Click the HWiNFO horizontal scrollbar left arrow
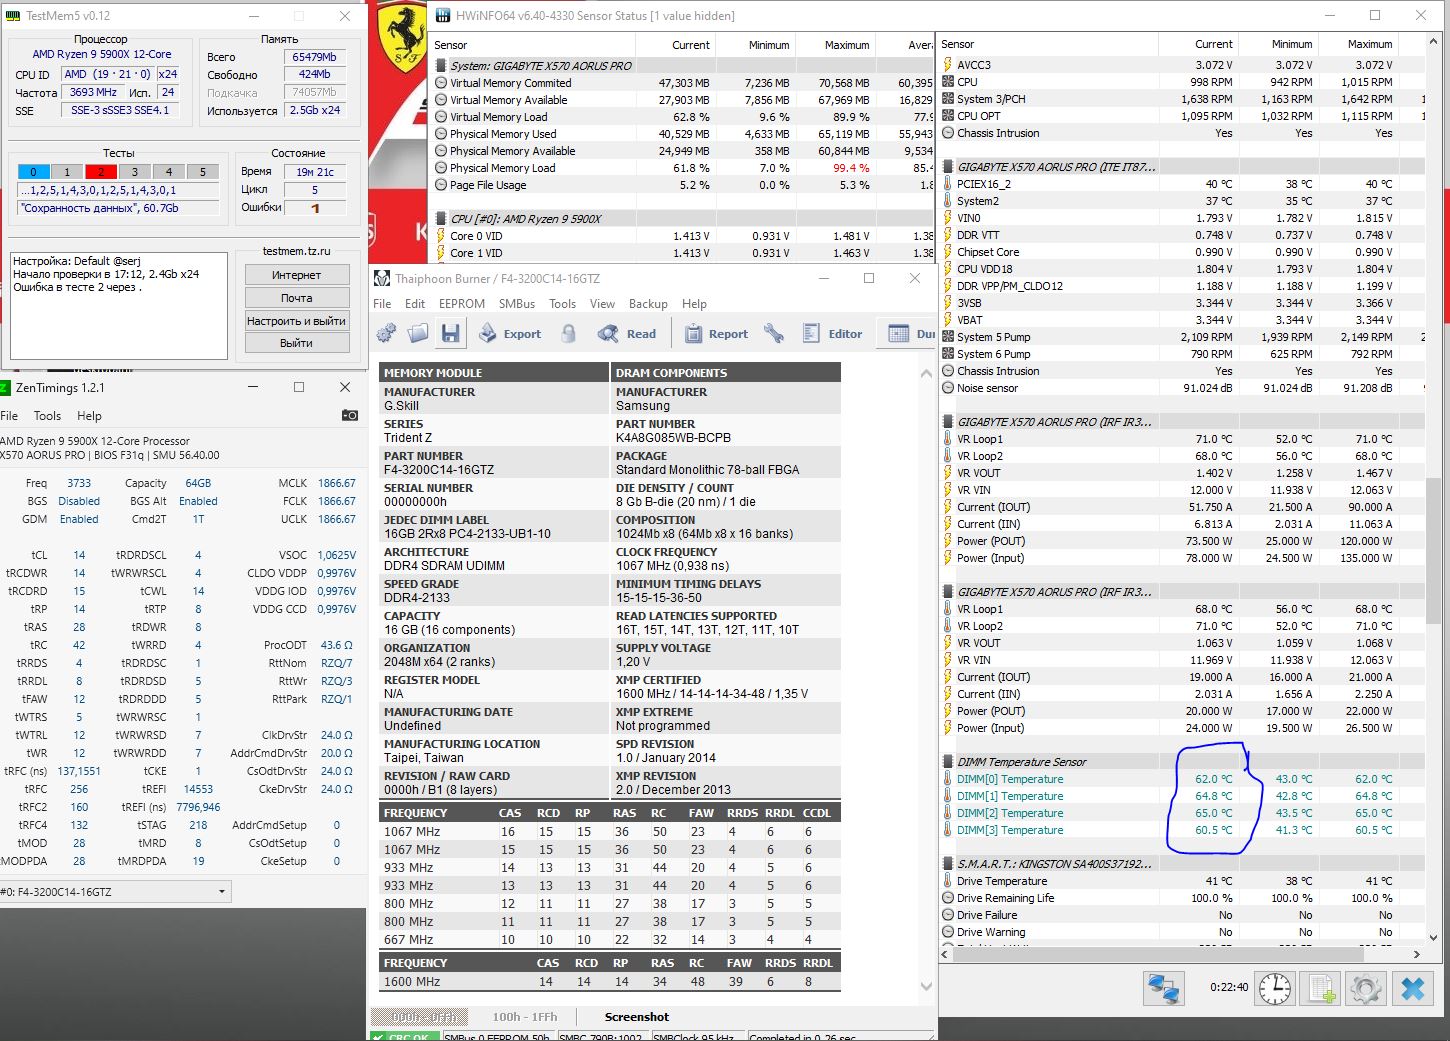The height and width of the screenshot is (1041, 1450). [x=947, y=954]
